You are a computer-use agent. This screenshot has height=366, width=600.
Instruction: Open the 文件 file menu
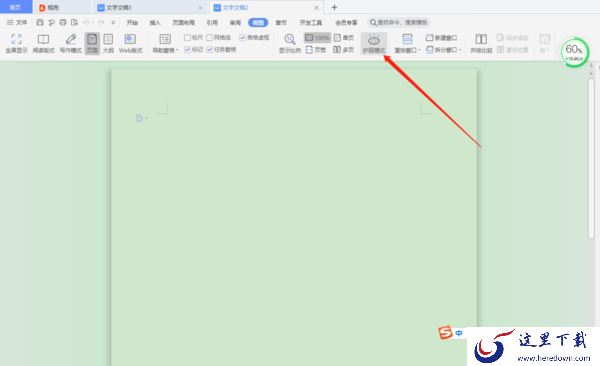pyautogui.click(x=17, y=22)
